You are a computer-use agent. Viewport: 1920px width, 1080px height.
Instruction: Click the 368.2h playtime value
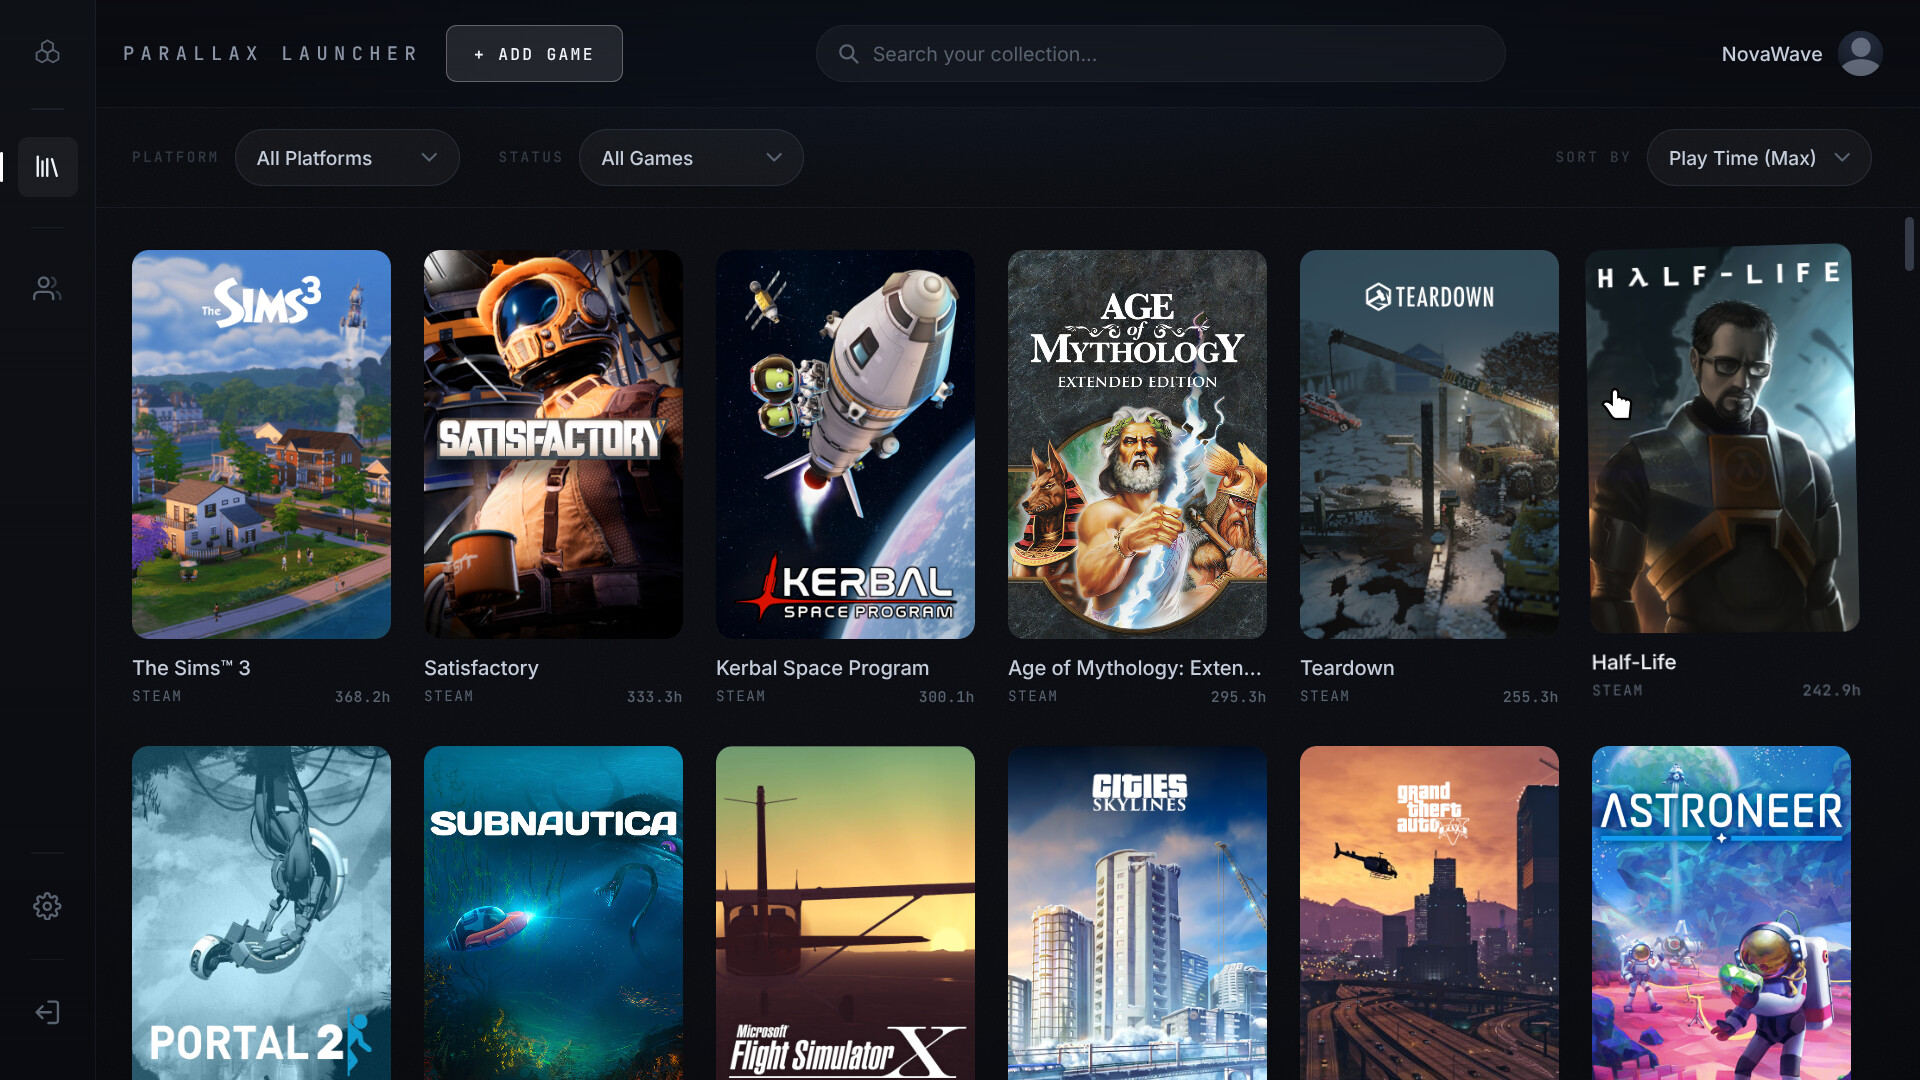point(362,697)
